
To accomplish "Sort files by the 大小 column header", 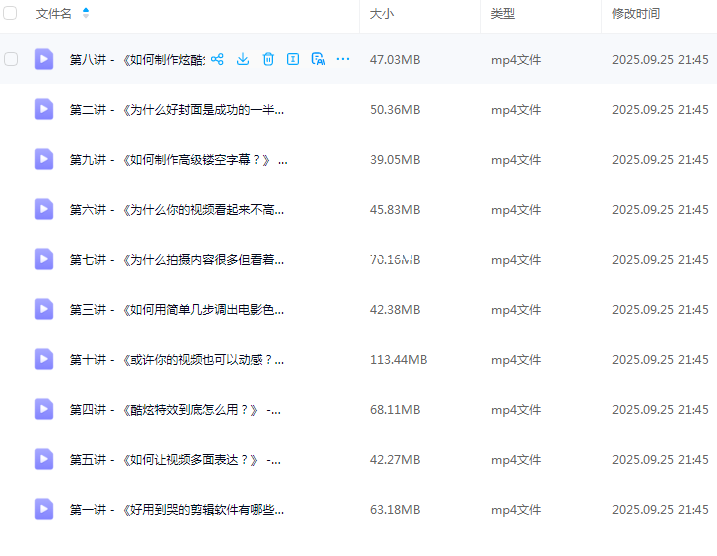I will click(x=381, y=14).
